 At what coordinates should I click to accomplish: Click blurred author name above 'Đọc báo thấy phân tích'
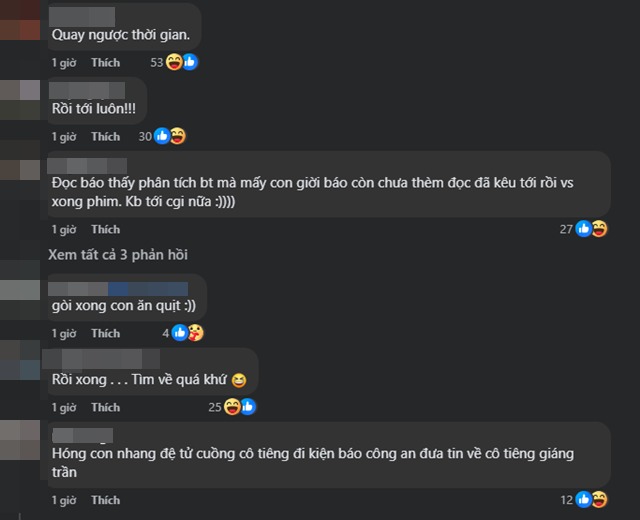(x=88, y=165)
